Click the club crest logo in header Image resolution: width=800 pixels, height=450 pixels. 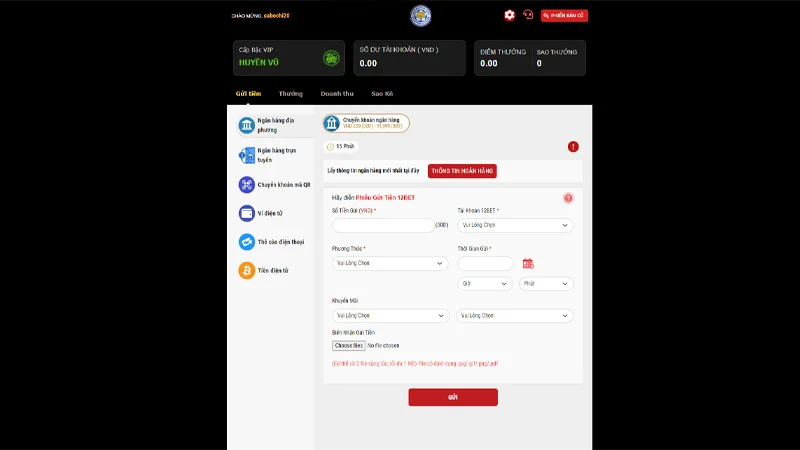(x=421, y=16)
